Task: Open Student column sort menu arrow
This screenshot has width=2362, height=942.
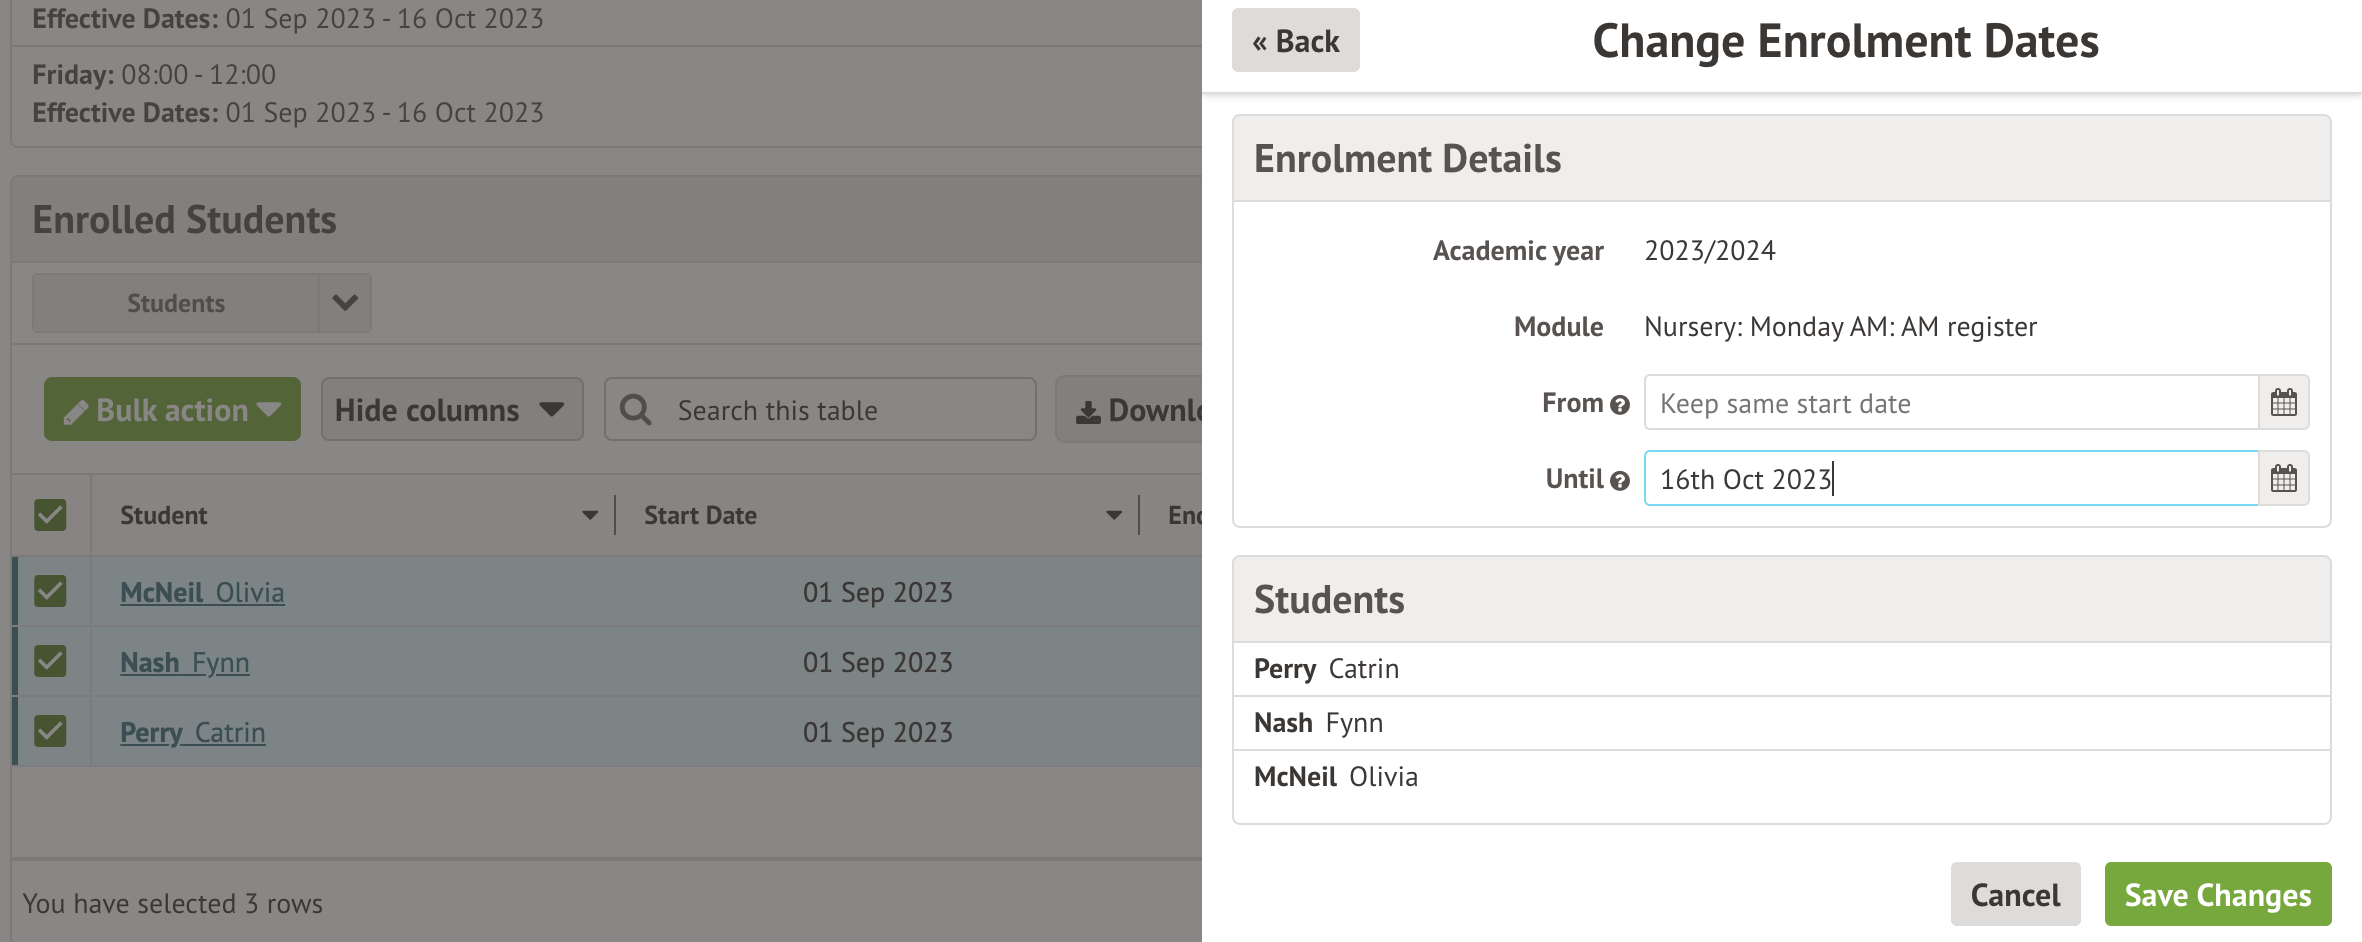Action: (590, 515)
